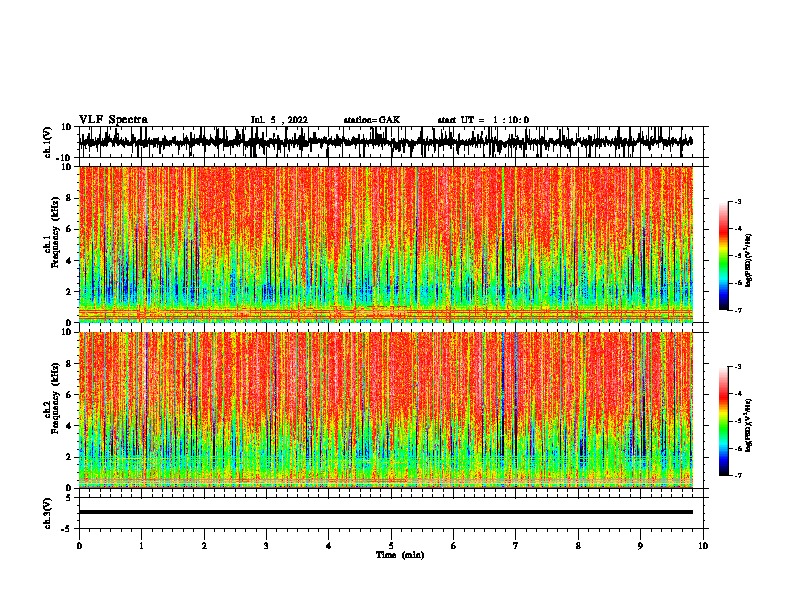This screenshot has height=612, width=792.
Task: Click the ch.3(V) flat black signal line
Action: point(386,512)
